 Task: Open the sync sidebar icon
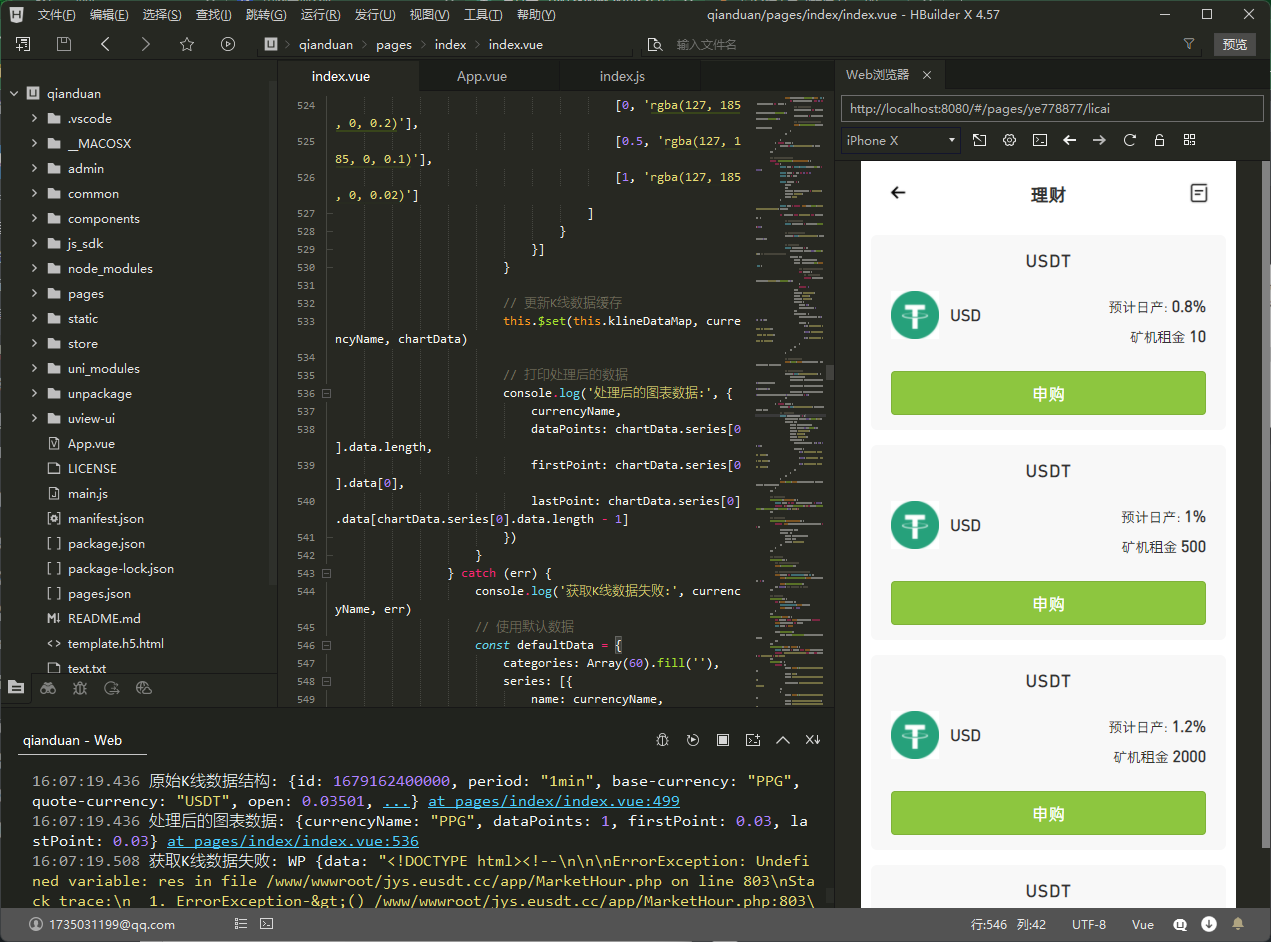(x=112, y=687)
